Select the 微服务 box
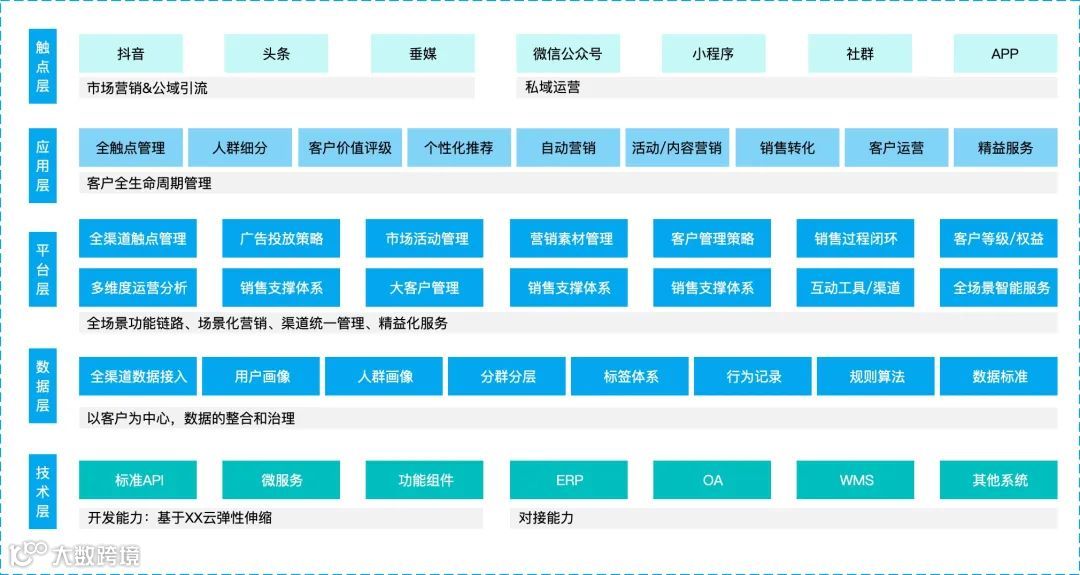The image size is (1080, 575). coord(281,479)
